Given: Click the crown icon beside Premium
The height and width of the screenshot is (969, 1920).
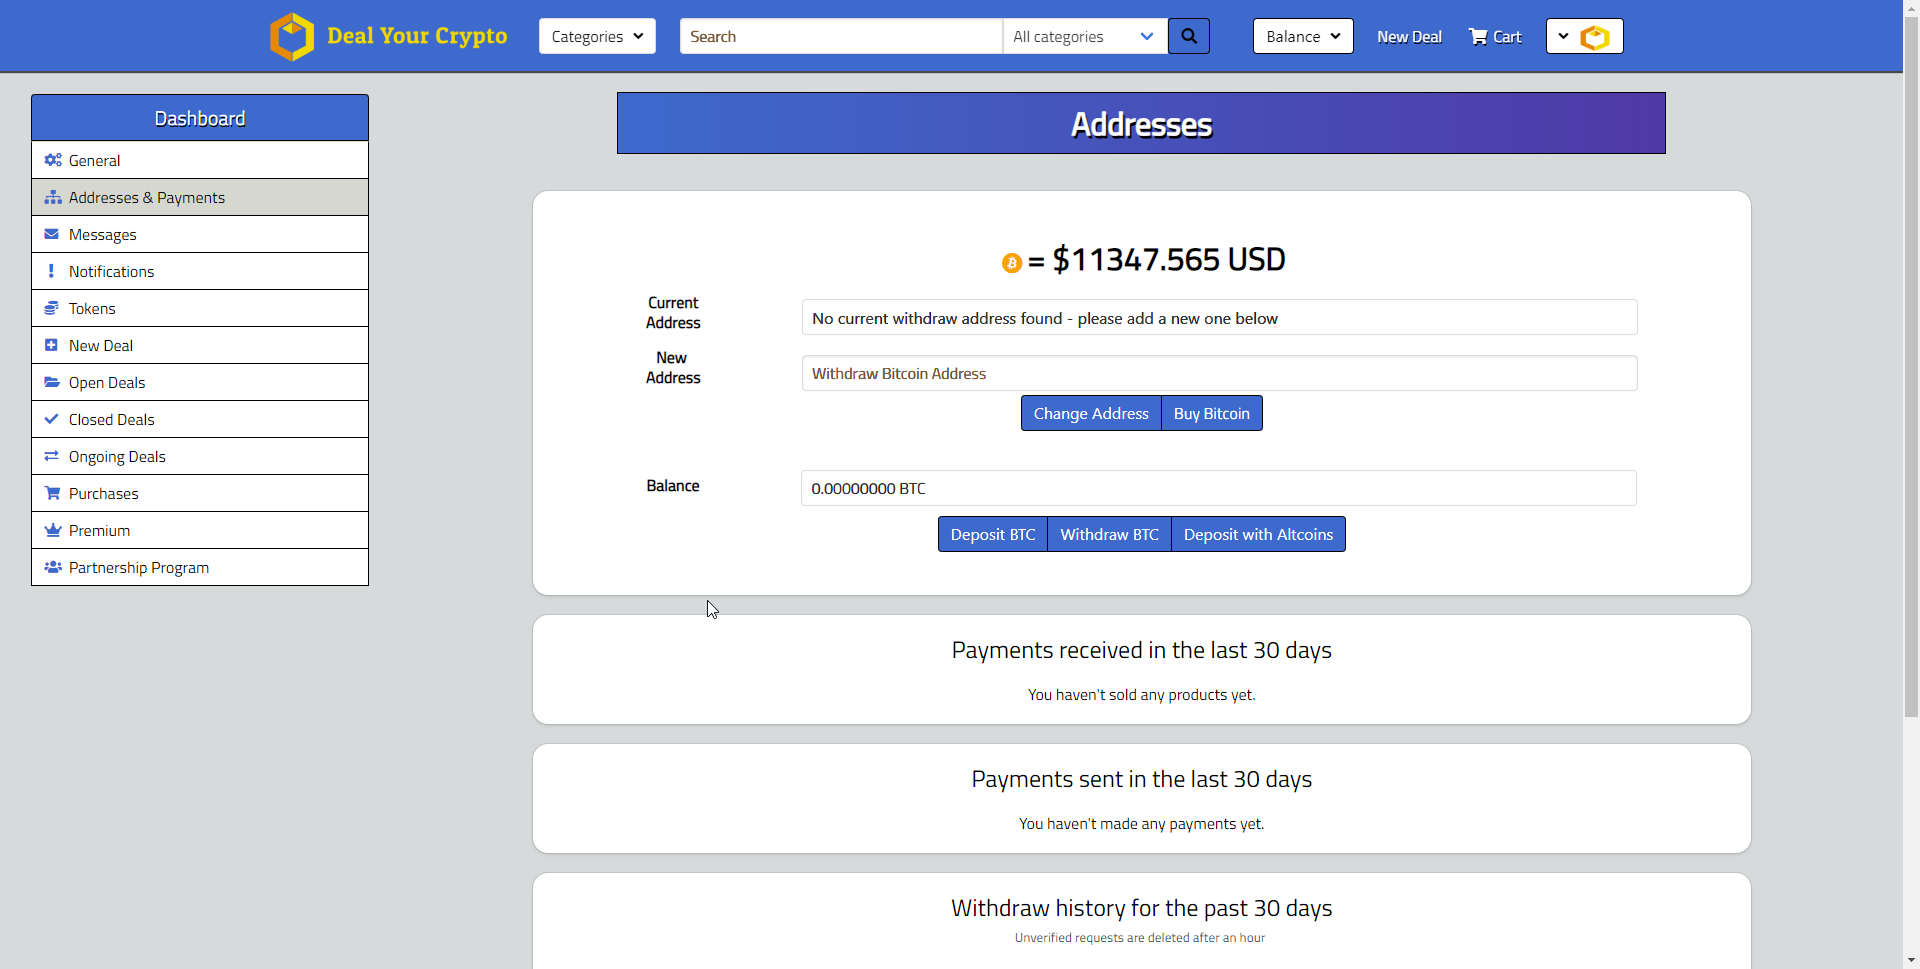Looking at the screenshot, I should [x=52, y=530].
